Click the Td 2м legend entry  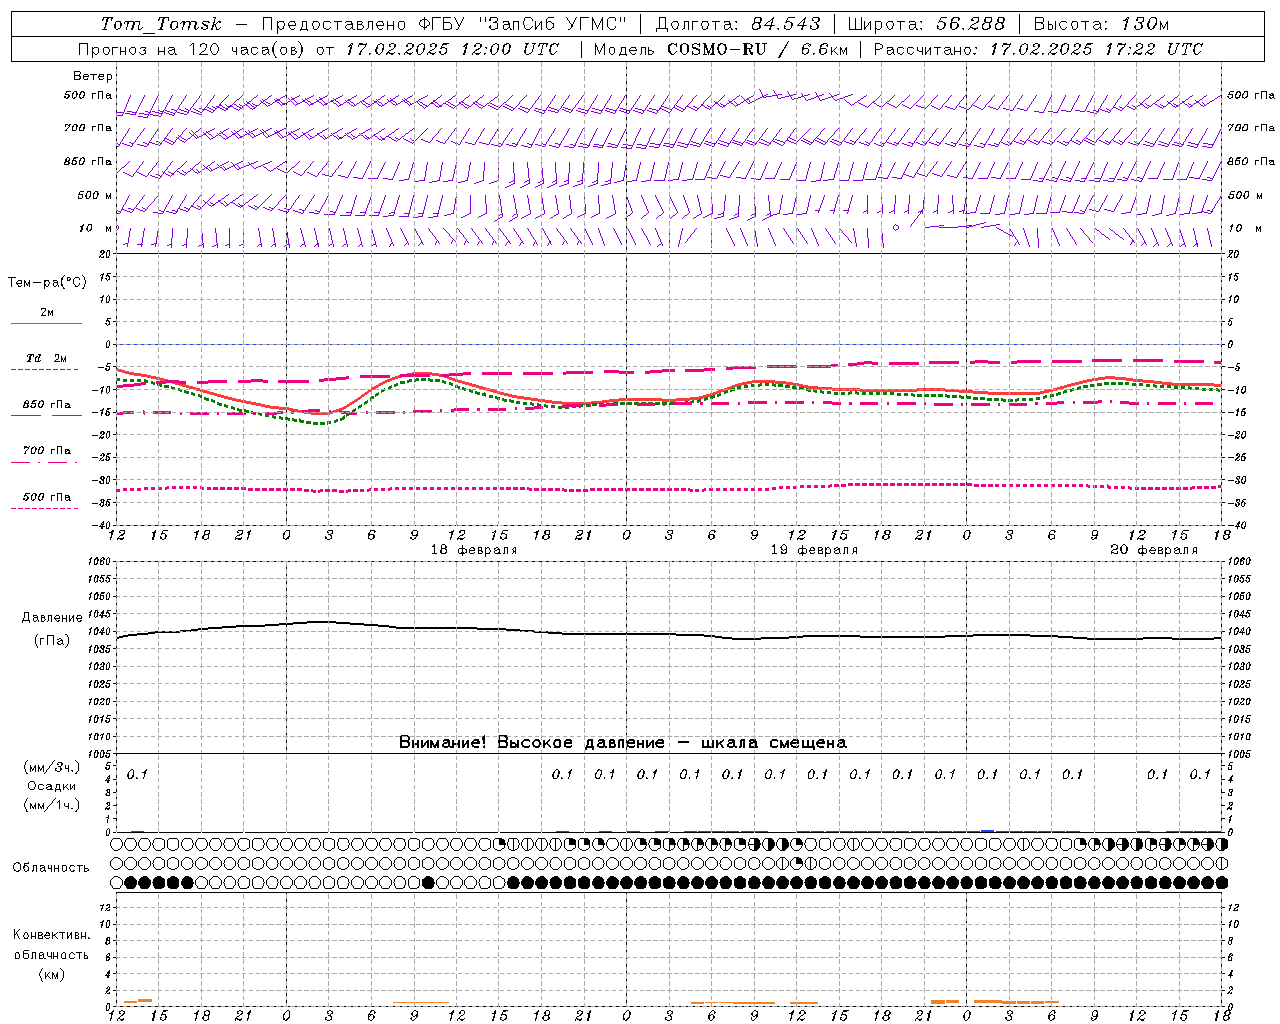[46, 358]
